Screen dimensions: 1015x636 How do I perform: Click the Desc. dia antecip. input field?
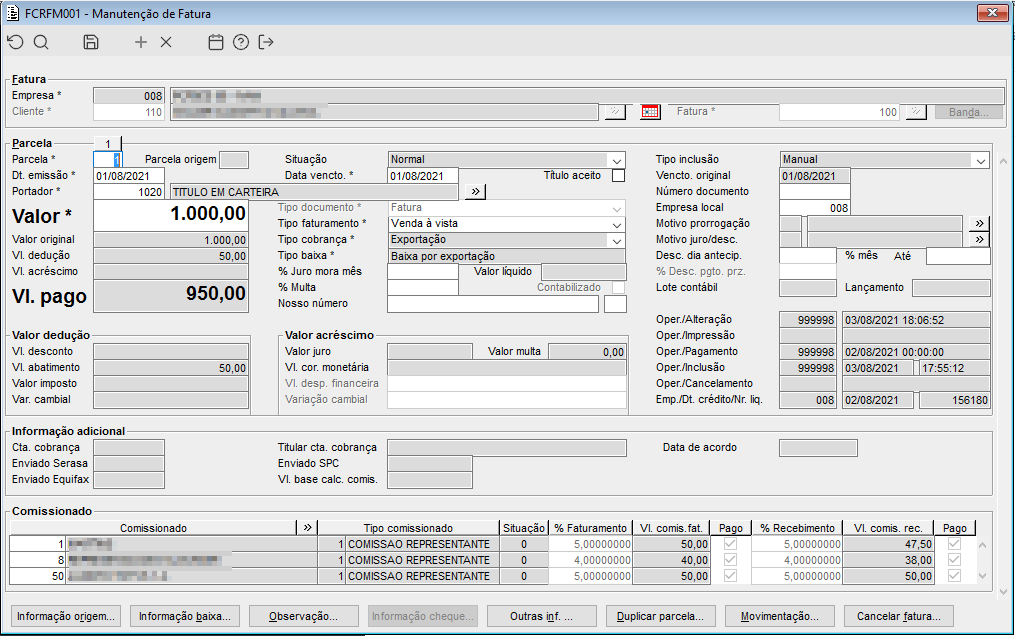point(808,256)
